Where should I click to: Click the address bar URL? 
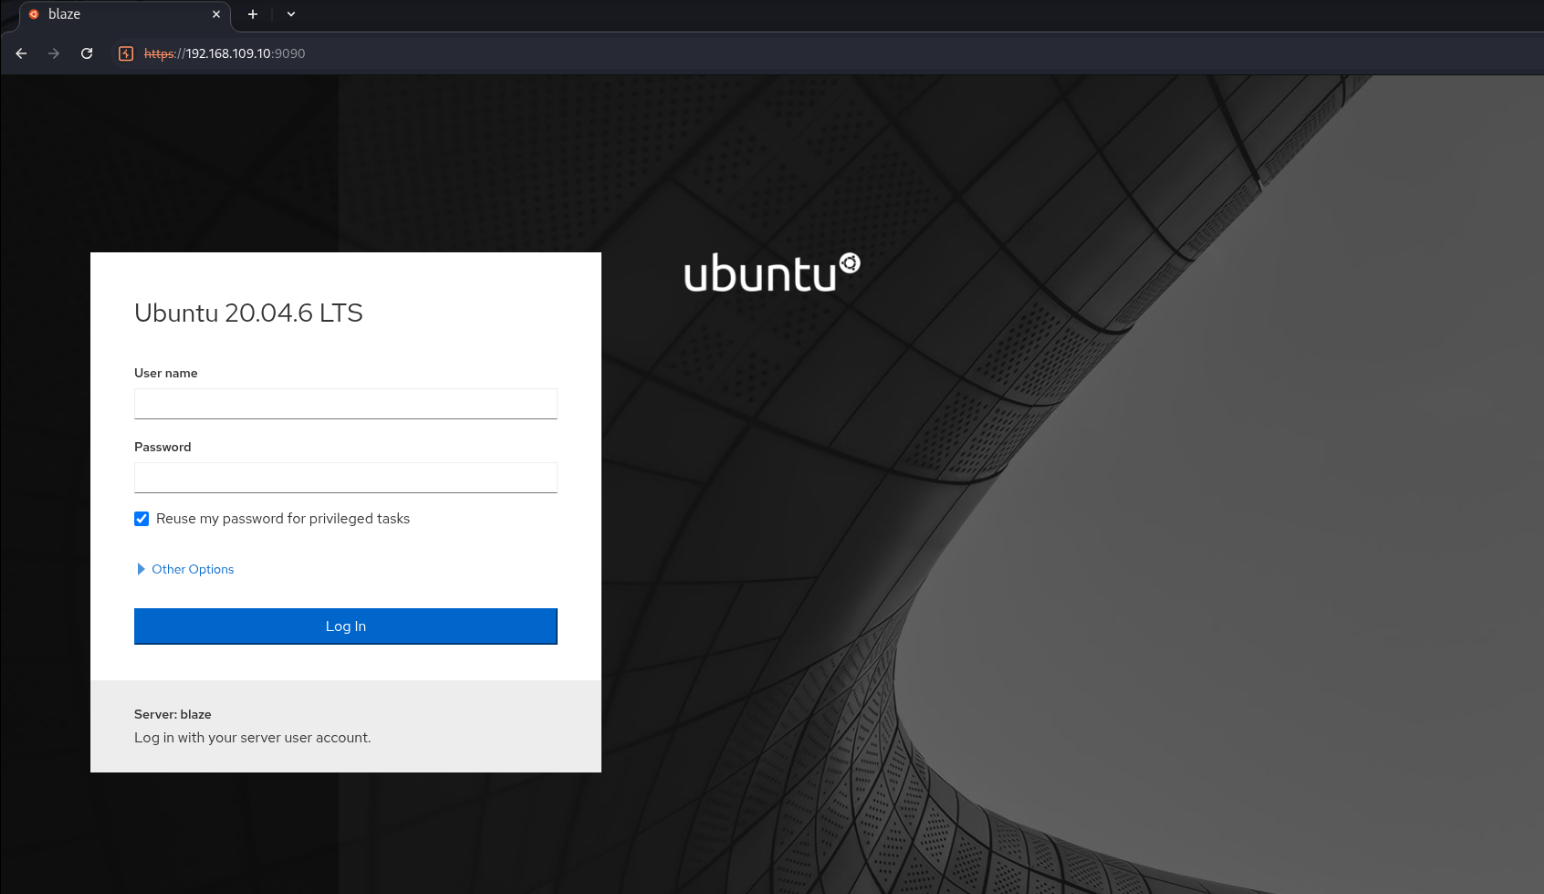click(225, 54)
